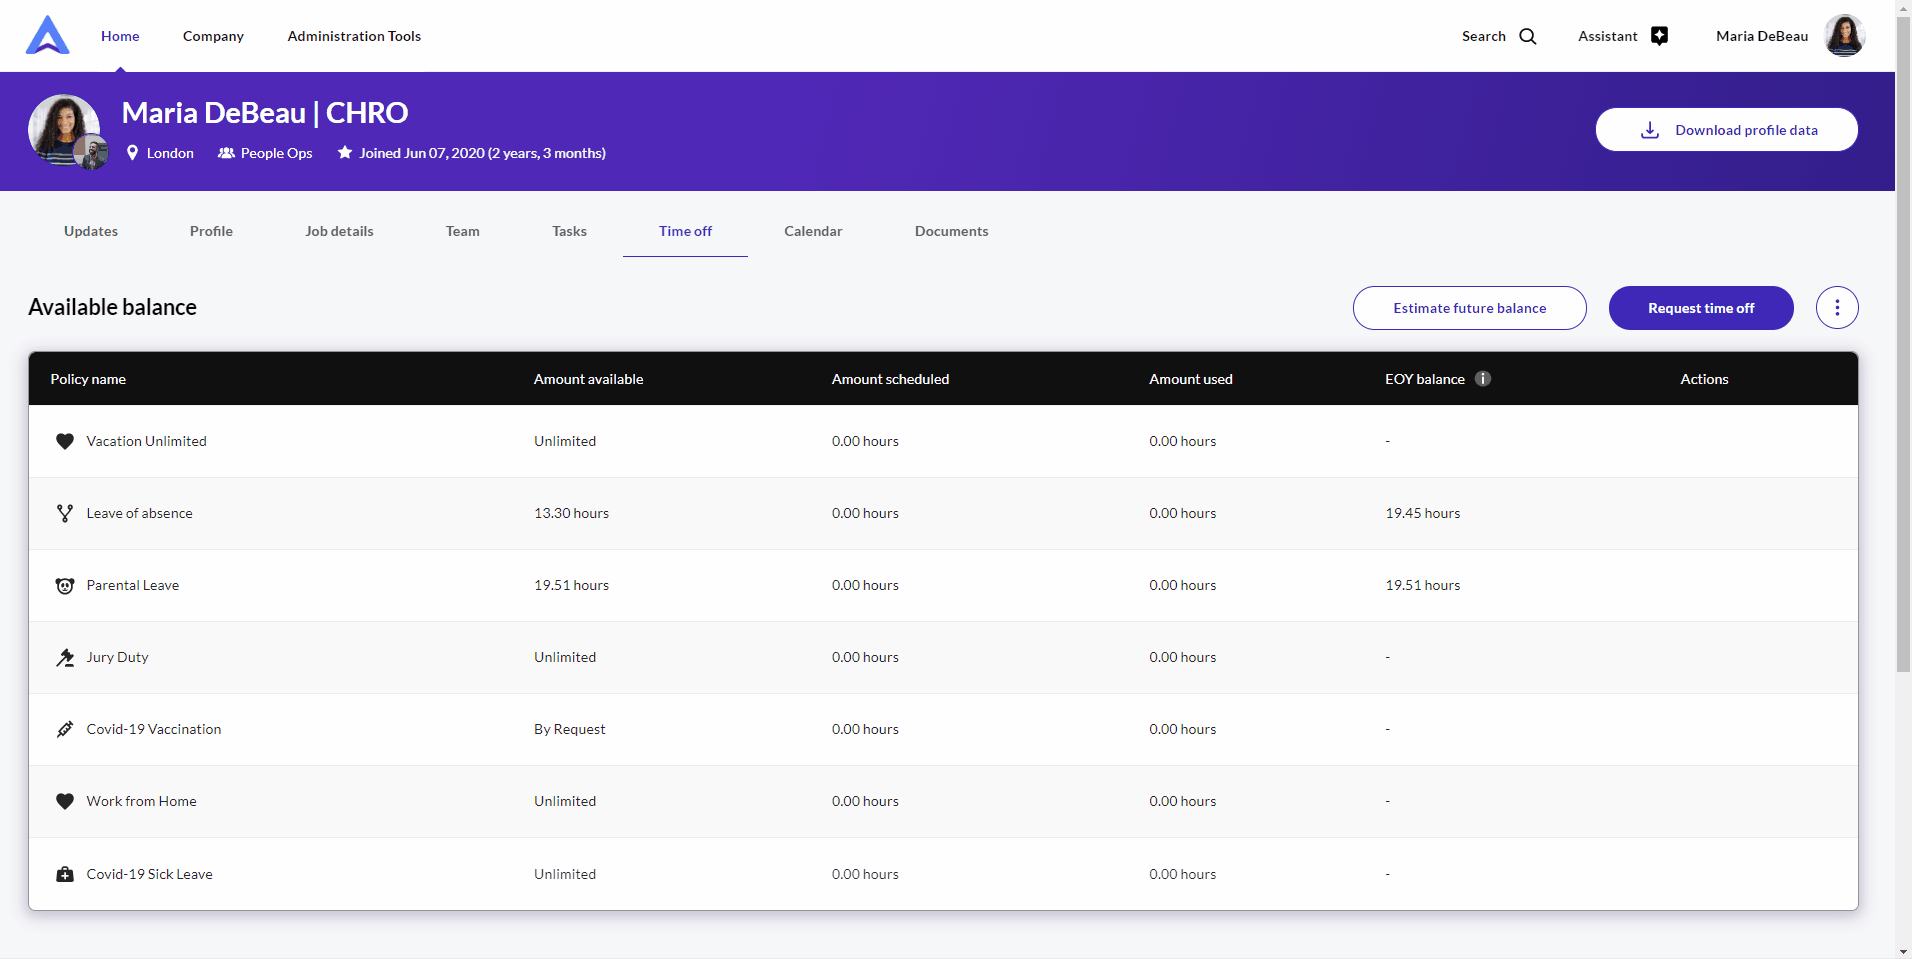The height and width of the screenshot is (959, 1912).
Task: Click the Jury Duty gavel icon
Action: [x=65, y=658]
